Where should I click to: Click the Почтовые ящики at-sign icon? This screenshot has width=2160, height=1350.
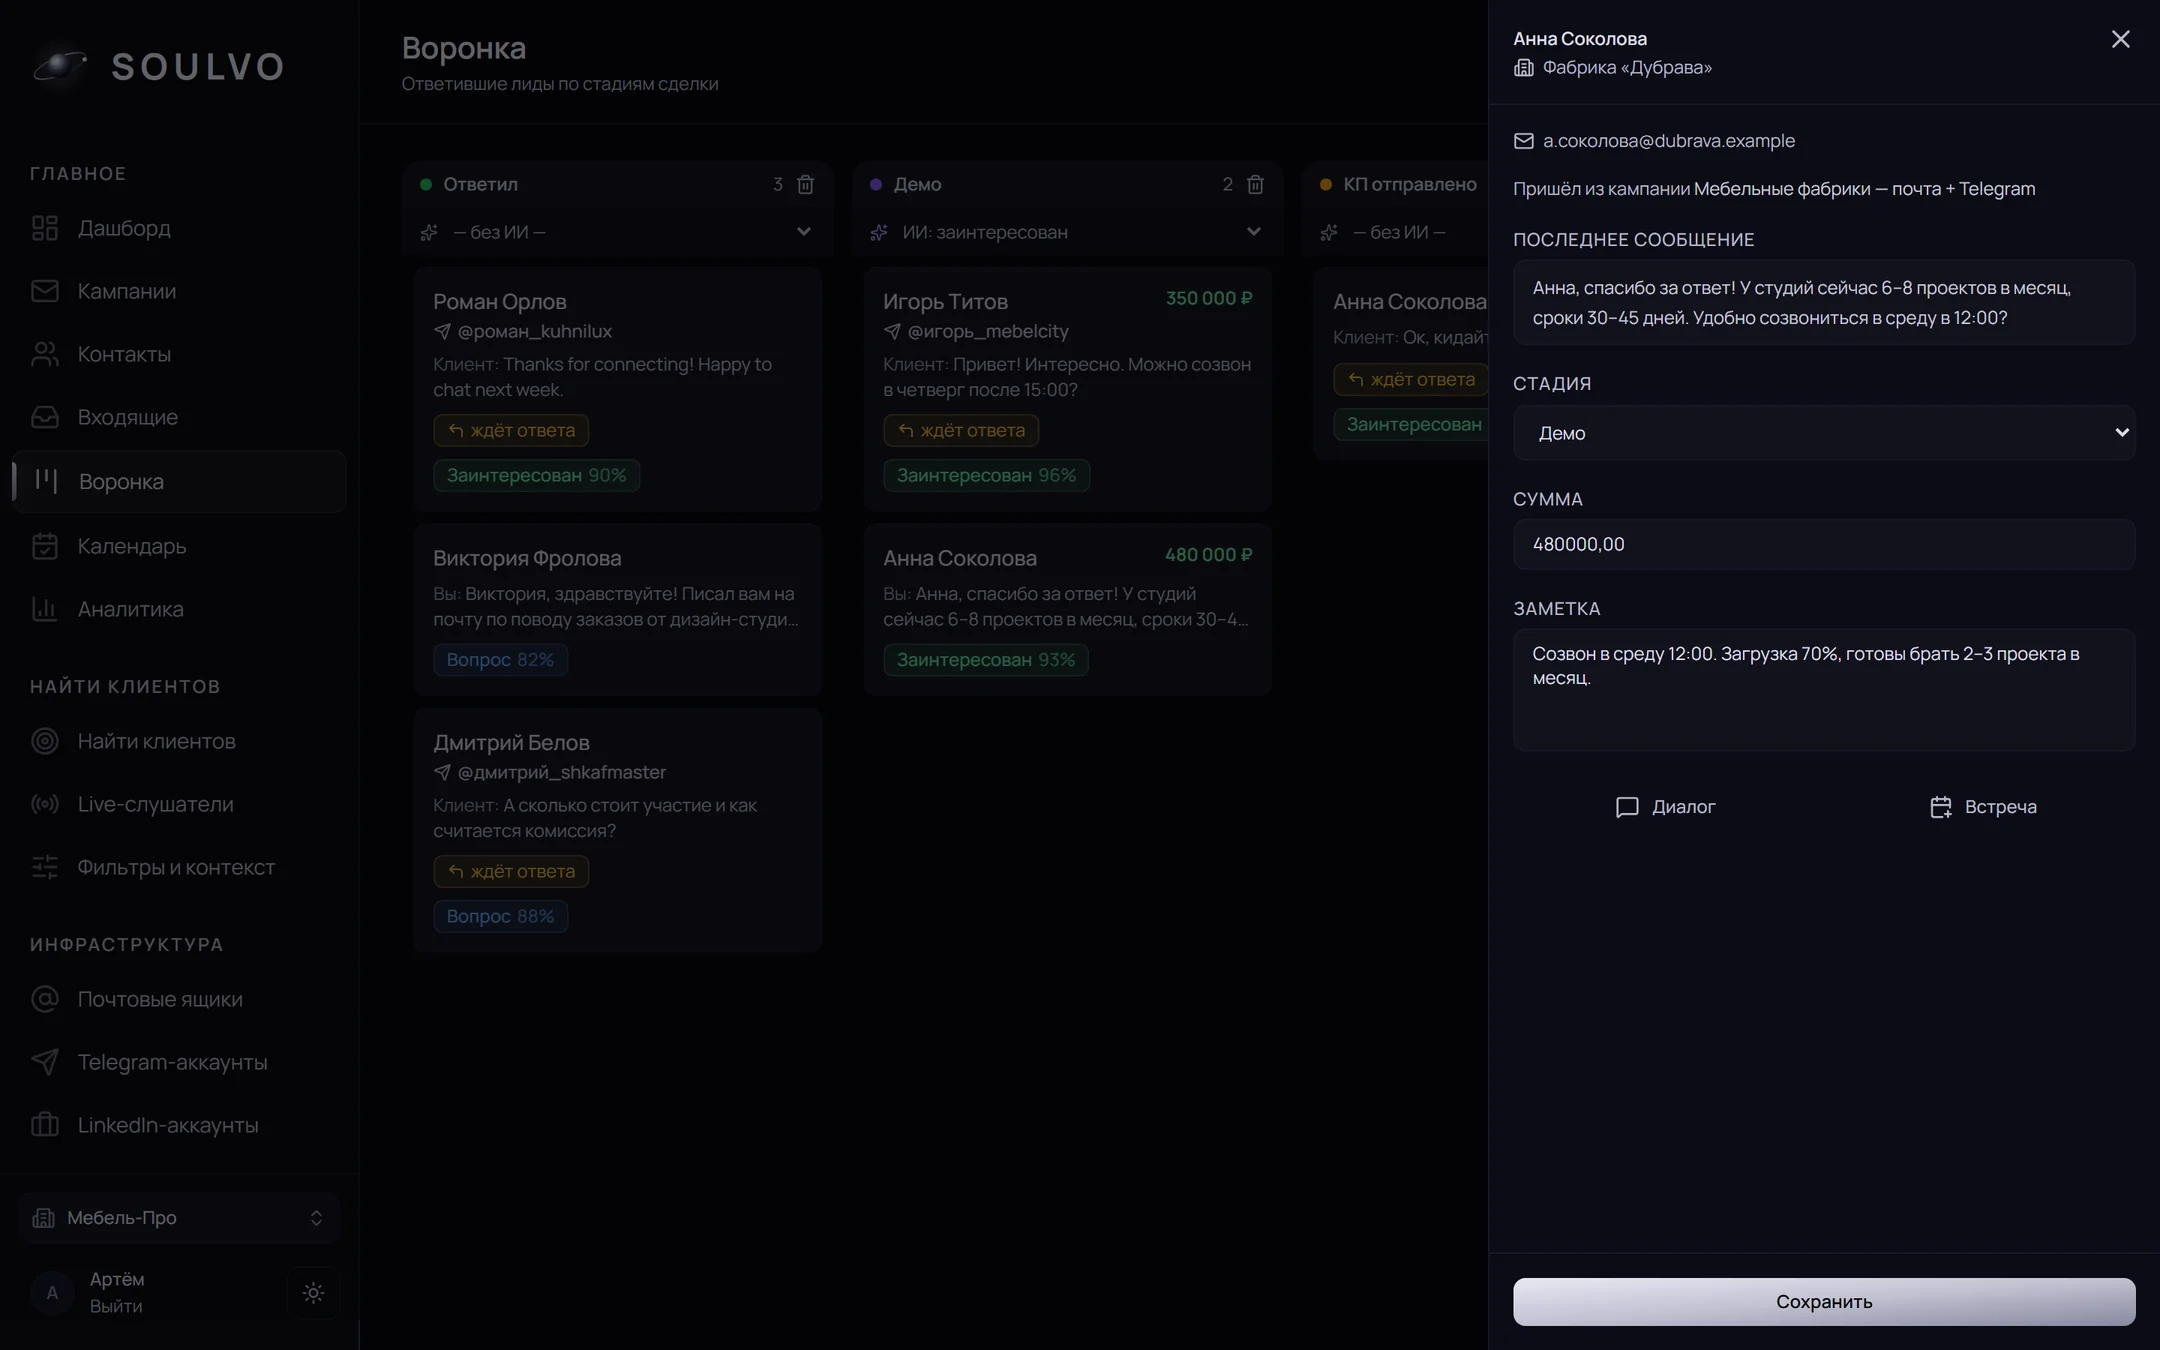click(45, 999)
